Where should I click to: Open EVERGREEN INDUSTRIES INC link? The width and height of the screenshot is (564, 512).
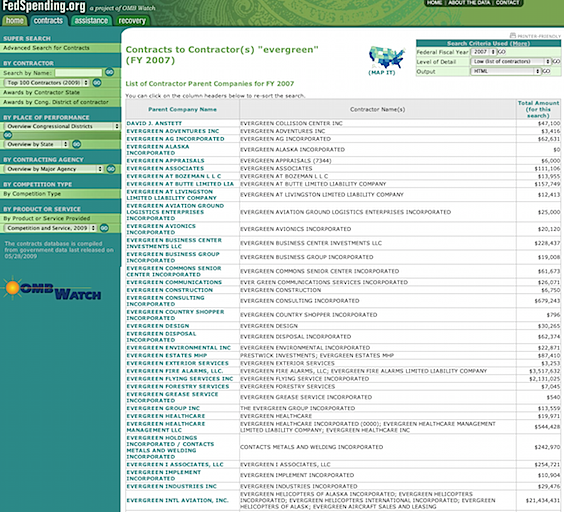(172, 486)
